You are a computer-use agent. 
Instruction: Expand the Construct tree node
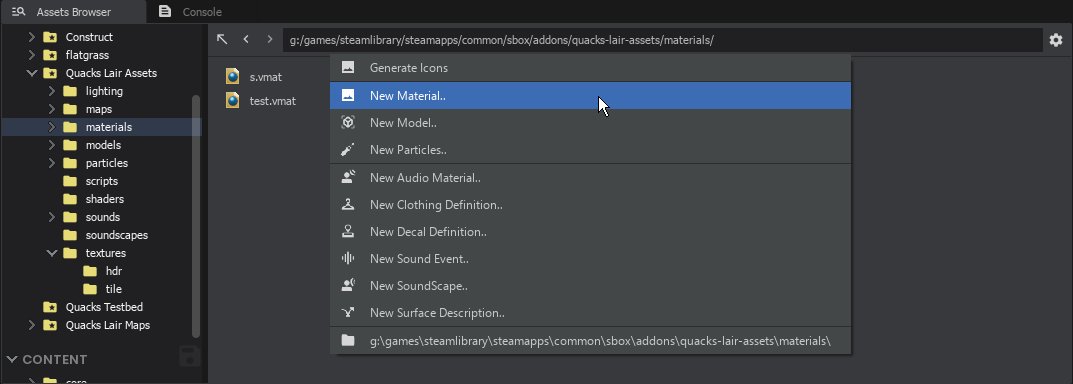[31, 37]
